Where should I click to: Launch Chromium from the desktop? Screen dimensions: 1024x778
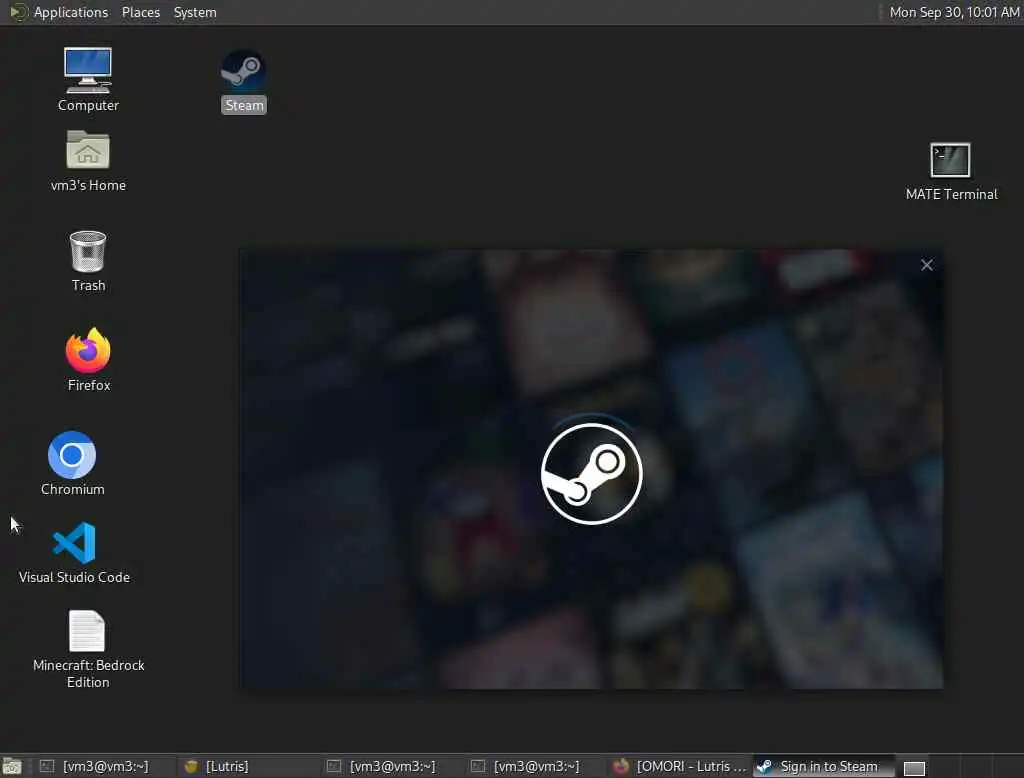72,463
